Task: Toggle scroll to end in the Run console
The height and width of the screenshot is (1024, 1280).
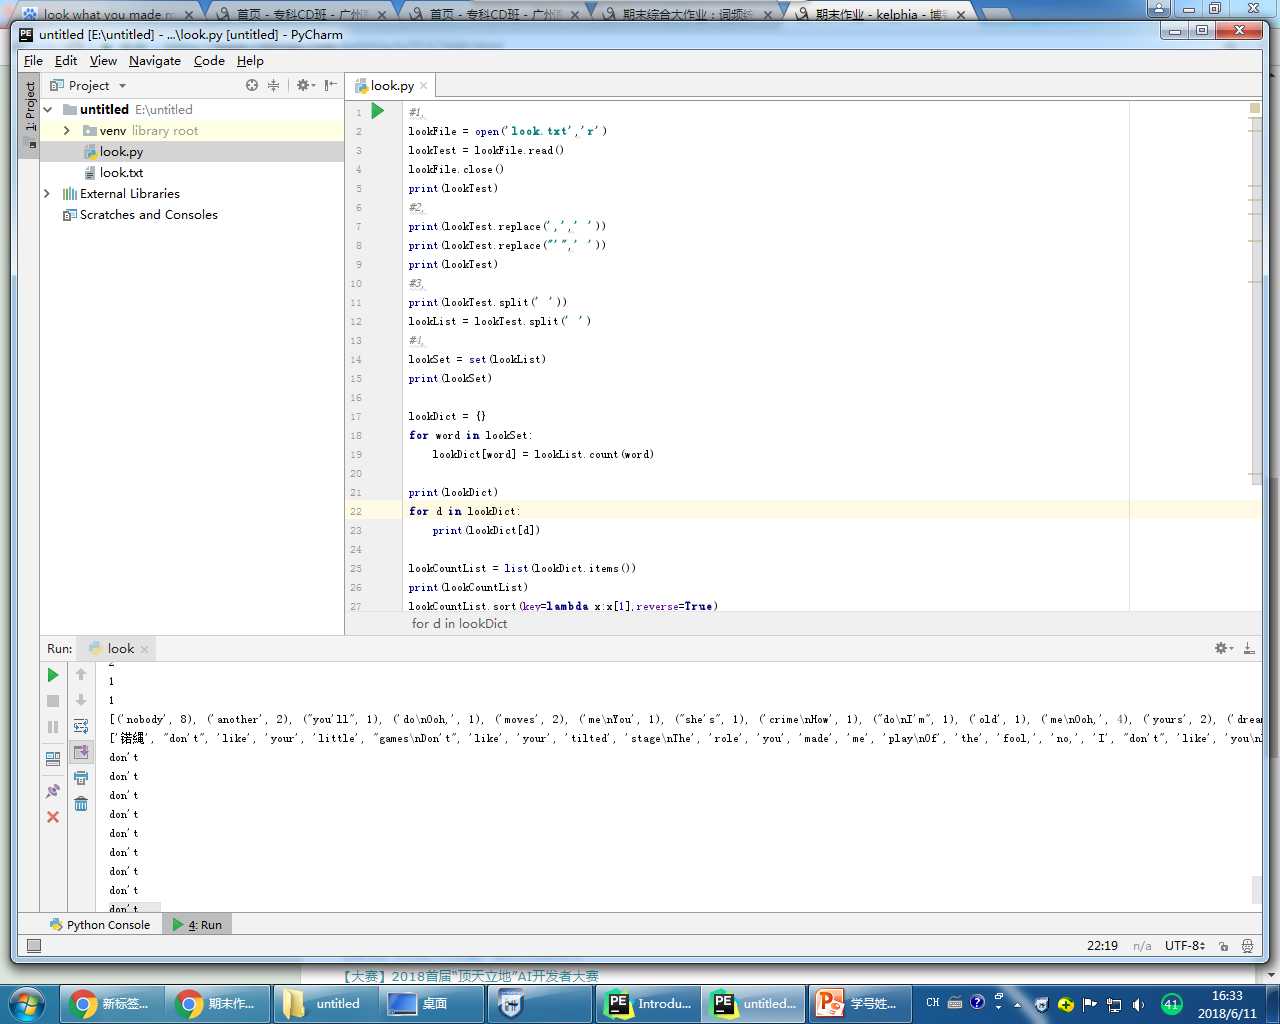Action: tap(81, 752)
